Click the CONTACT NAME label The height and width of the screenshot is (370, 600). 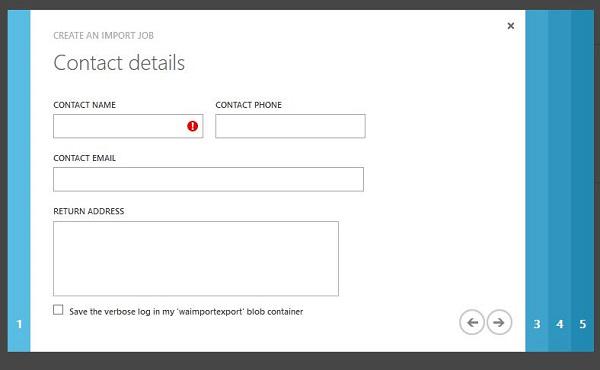coord(85,105)
